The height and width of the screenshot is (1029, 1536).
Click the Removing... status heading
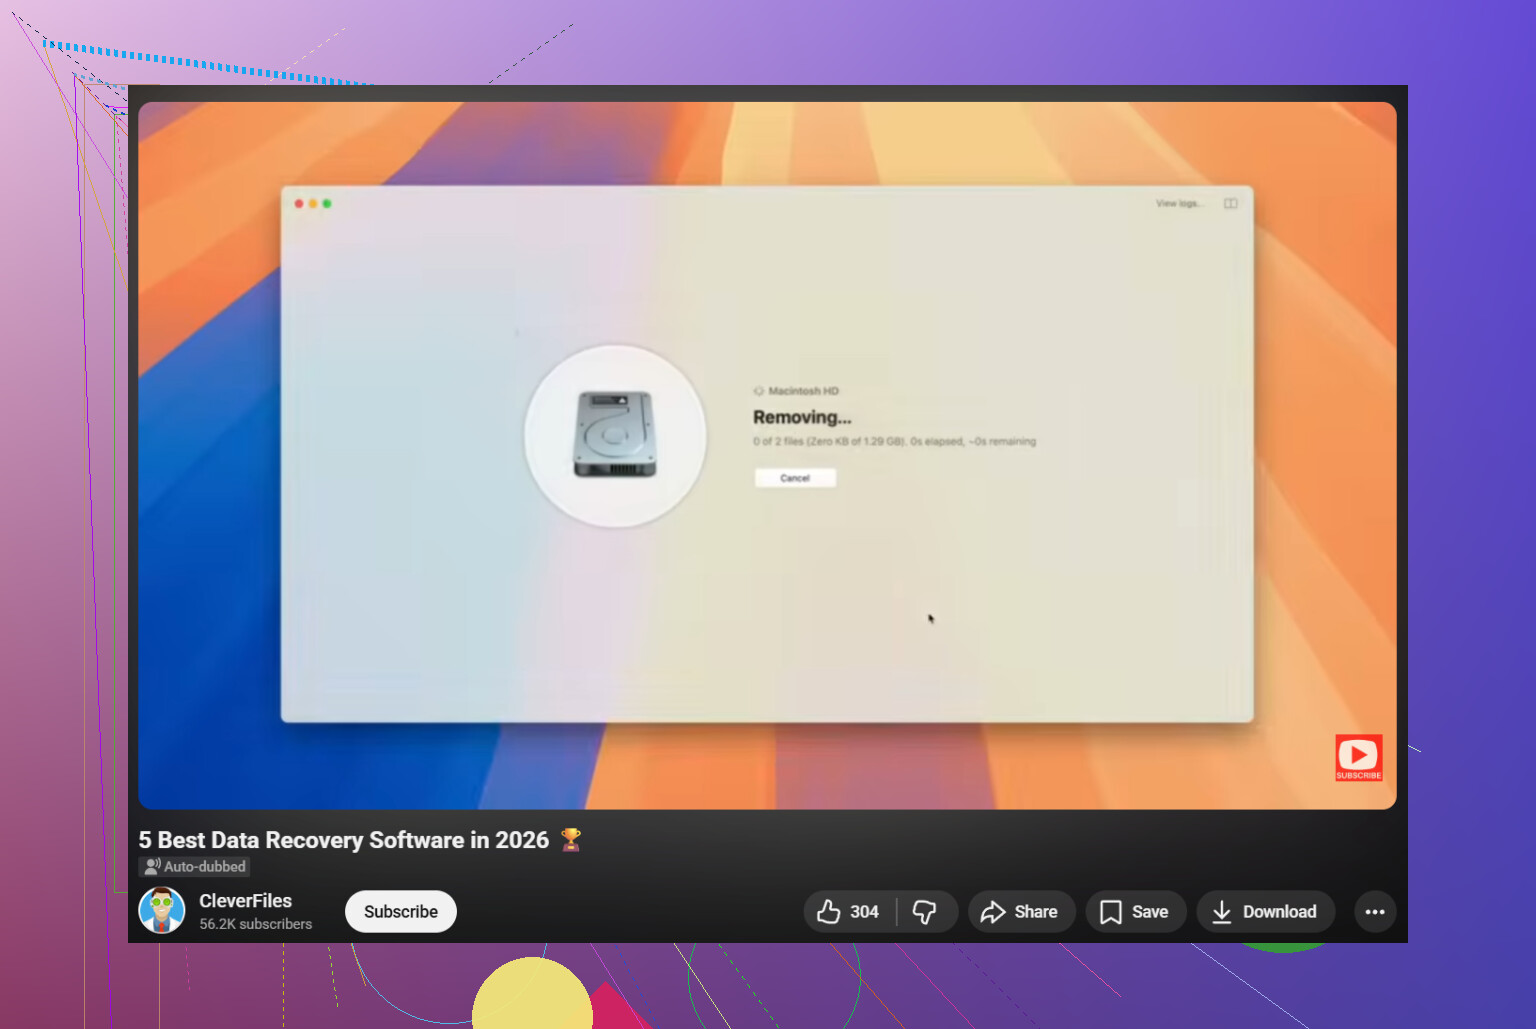[x=802, y=417]
